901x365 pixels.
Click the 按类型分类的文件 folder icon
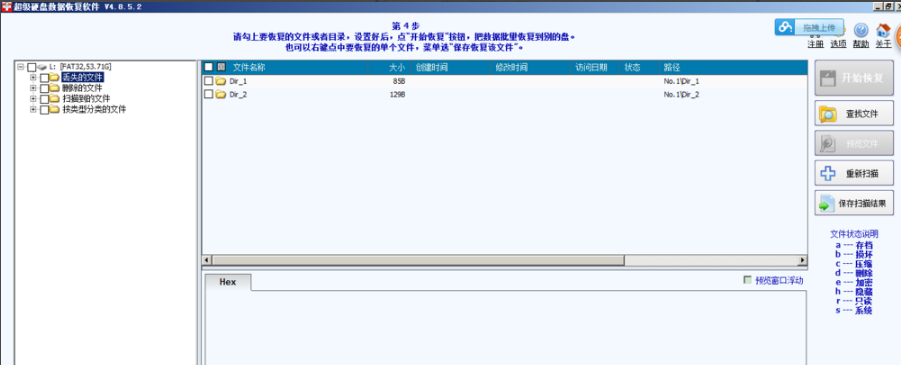click(55, 109)
